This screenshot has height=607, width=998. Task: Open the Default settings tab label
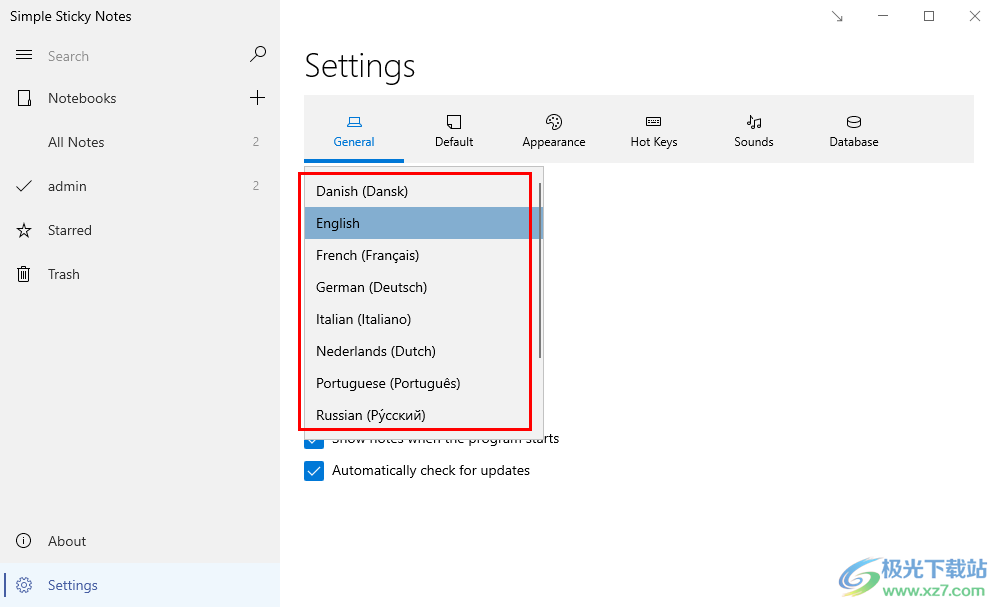pos(454,142)
